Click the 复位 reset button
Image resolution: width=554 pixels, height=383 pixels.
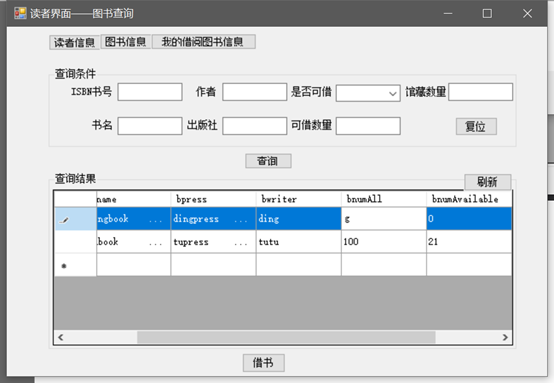pyautogui.click(x=476, y=126)
